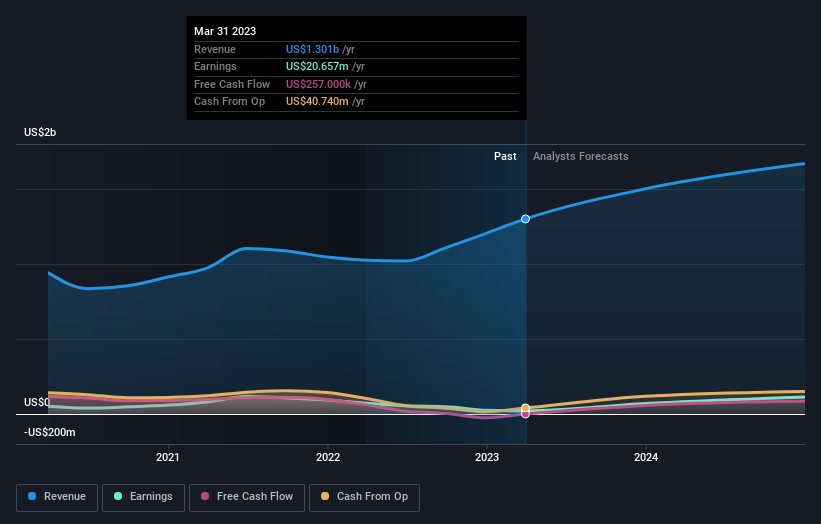Image resolution: width=821 pixels, height=524 pixels.
Task: Click the Analysts Forecasts label
Action: 581,156
